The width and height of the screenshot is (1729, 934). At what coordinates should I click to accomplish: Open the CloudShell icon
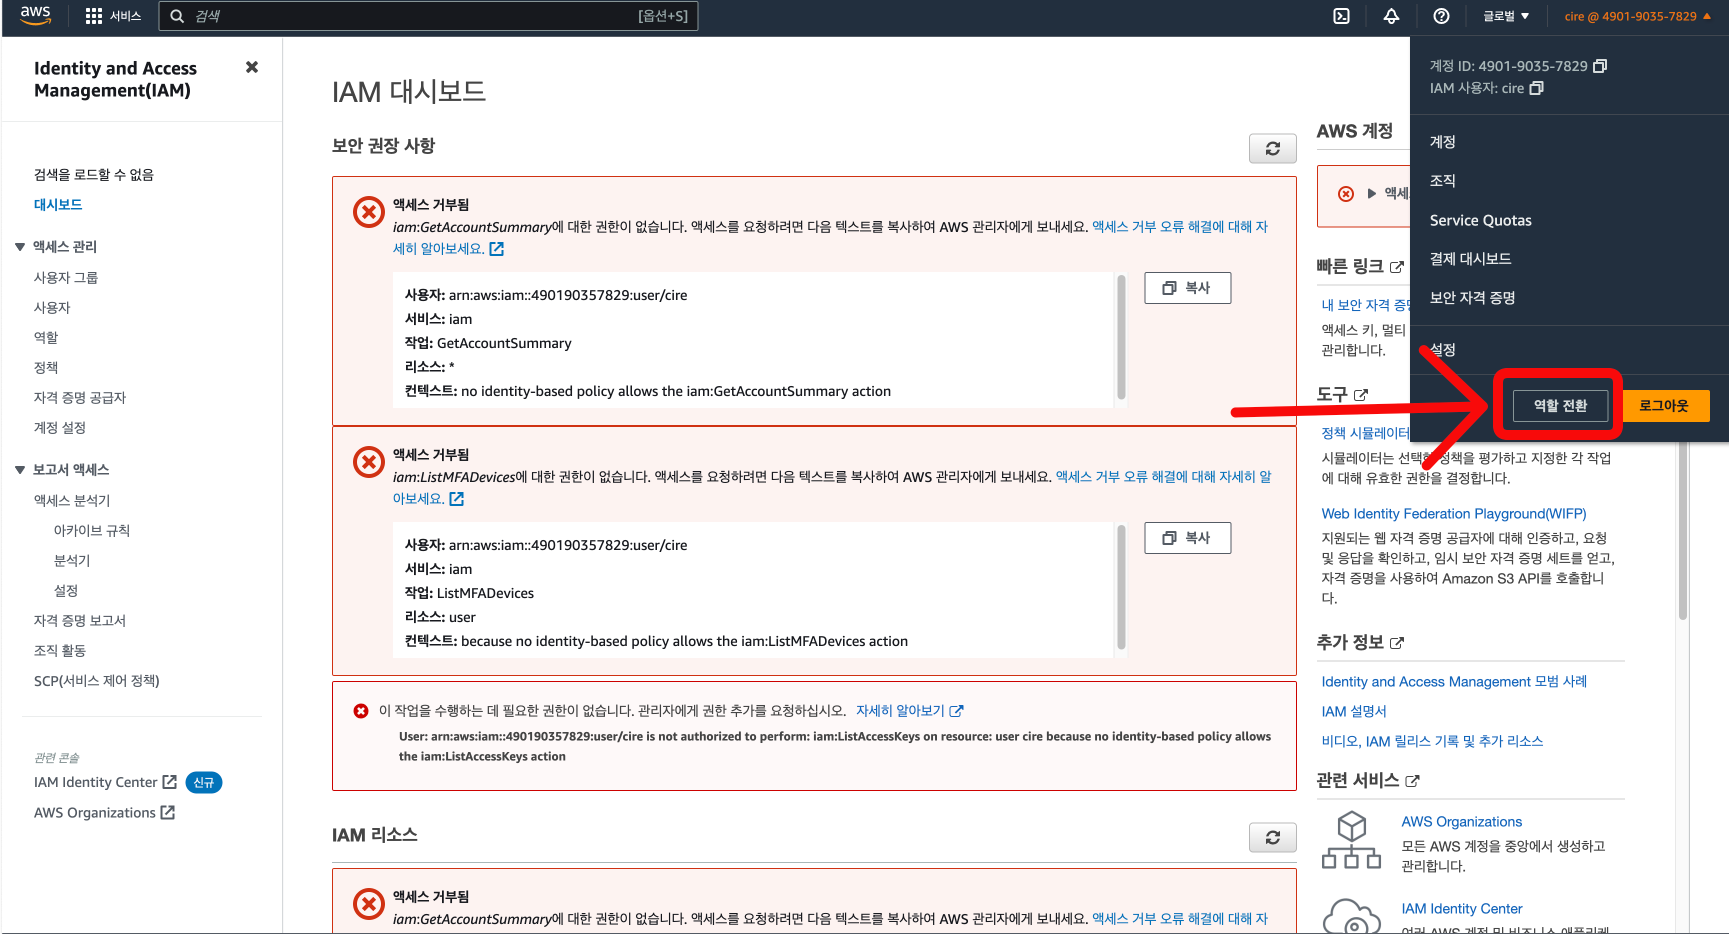click(1342, 16)
